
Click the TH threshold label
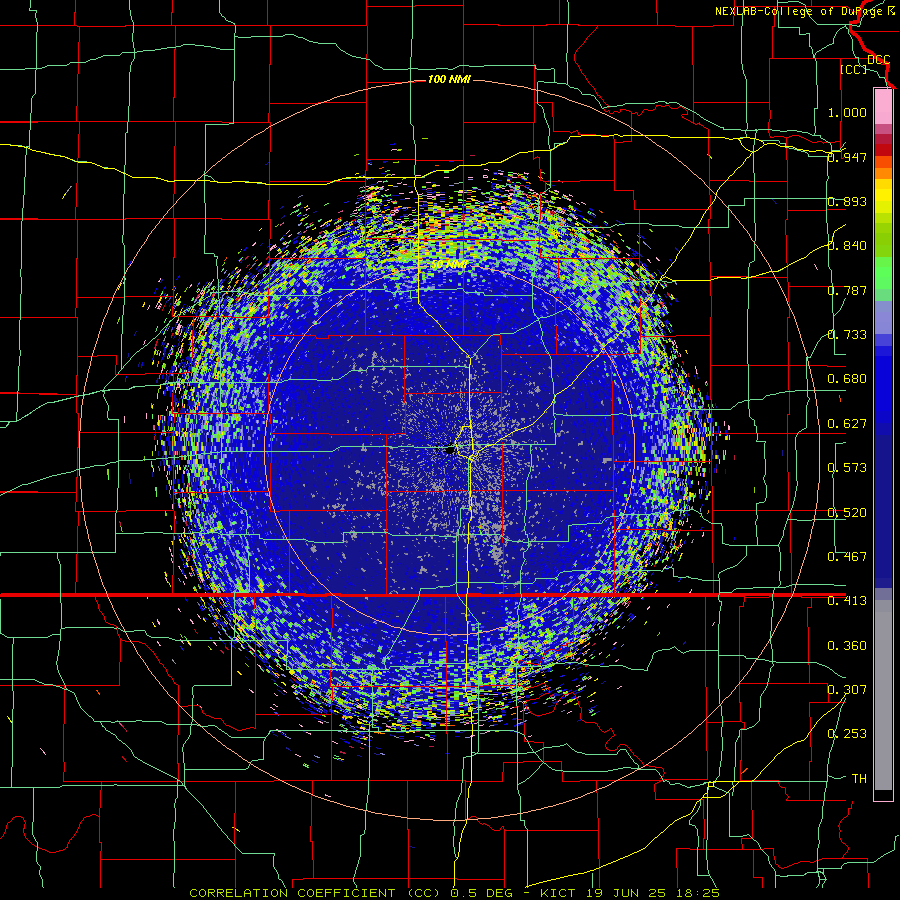859,779
